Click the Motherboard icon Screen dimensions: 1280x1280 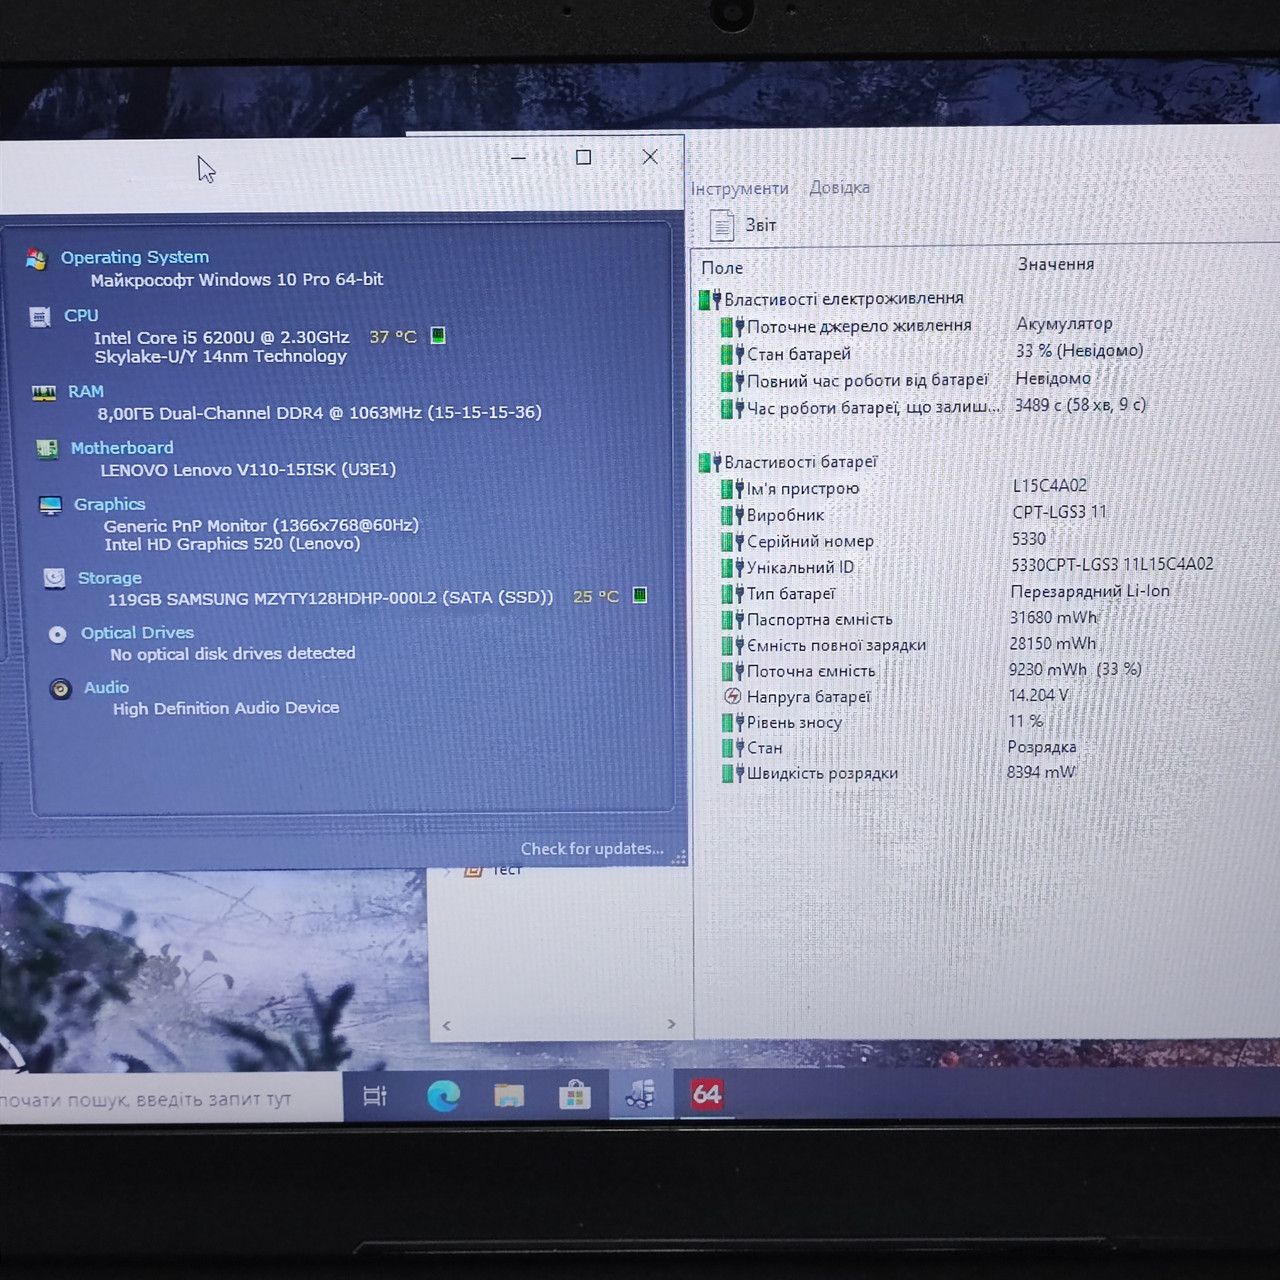46,449
